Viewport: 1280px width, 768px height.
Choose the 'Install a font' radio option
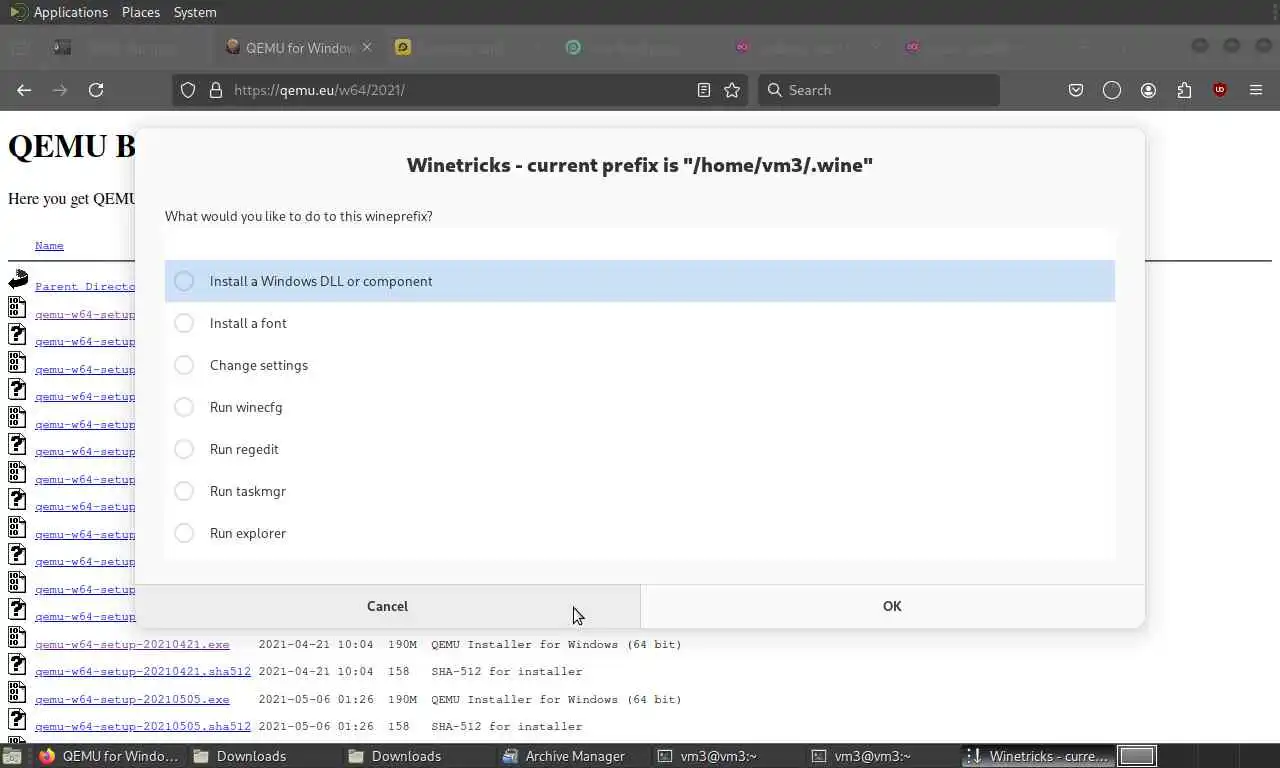(x=184, y=323)
